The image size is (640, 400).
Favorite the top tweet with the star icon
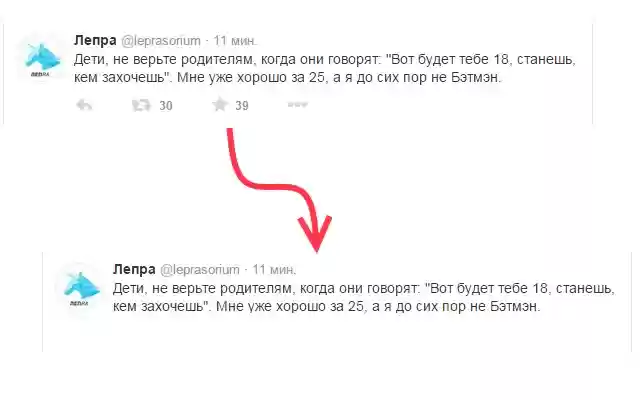(220, 104)
